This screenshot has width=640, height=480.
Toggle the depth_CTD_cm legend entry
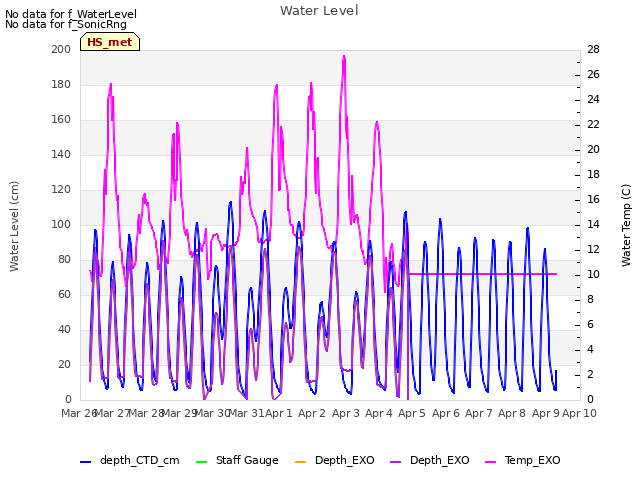tap(129, 460)
